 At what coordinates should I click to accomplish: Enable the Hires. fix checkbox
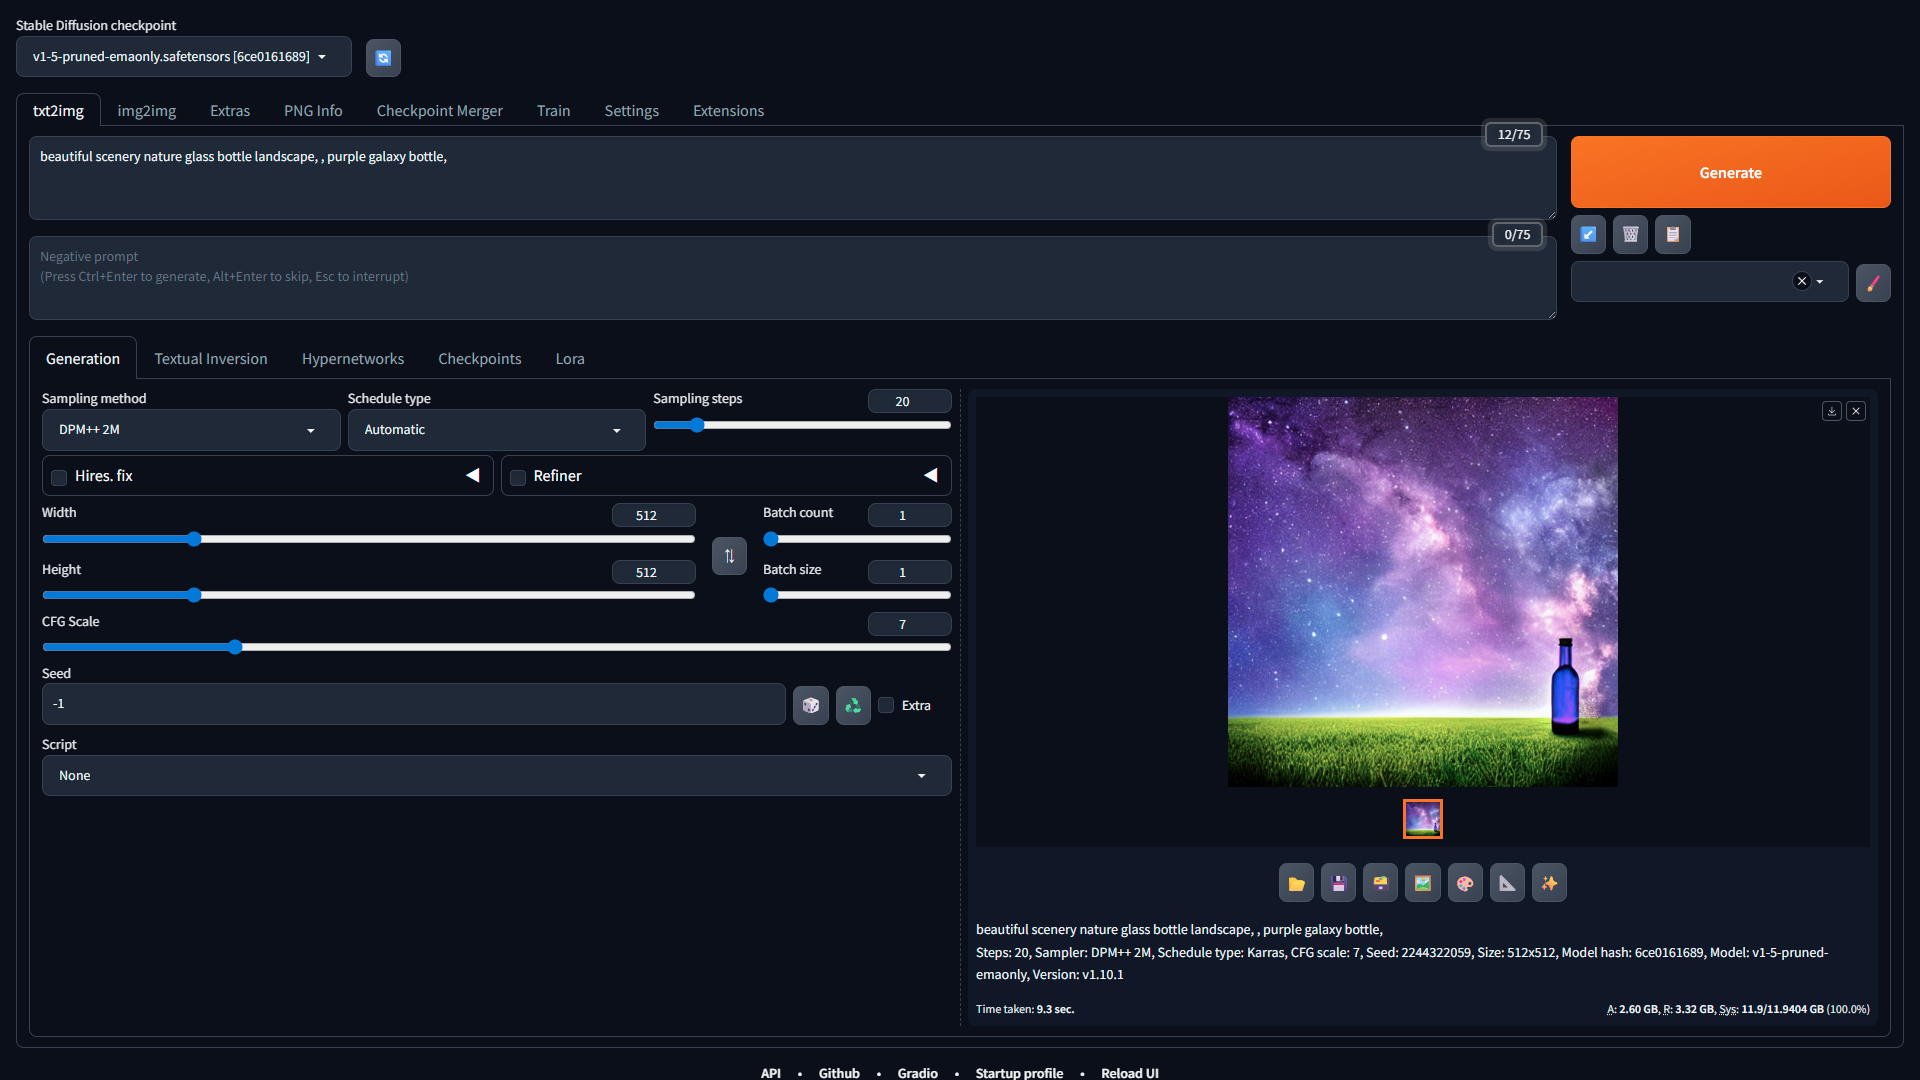(x=59, y=477)
